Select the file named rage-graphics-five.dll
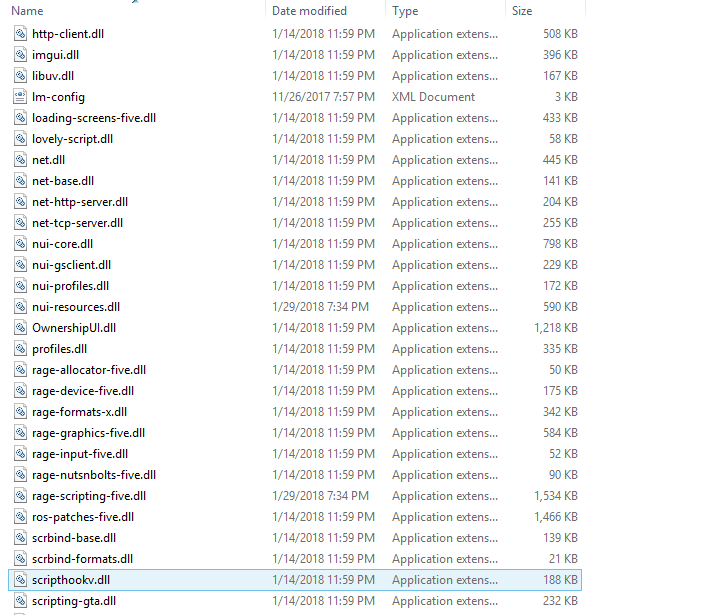 pos(89,433)
